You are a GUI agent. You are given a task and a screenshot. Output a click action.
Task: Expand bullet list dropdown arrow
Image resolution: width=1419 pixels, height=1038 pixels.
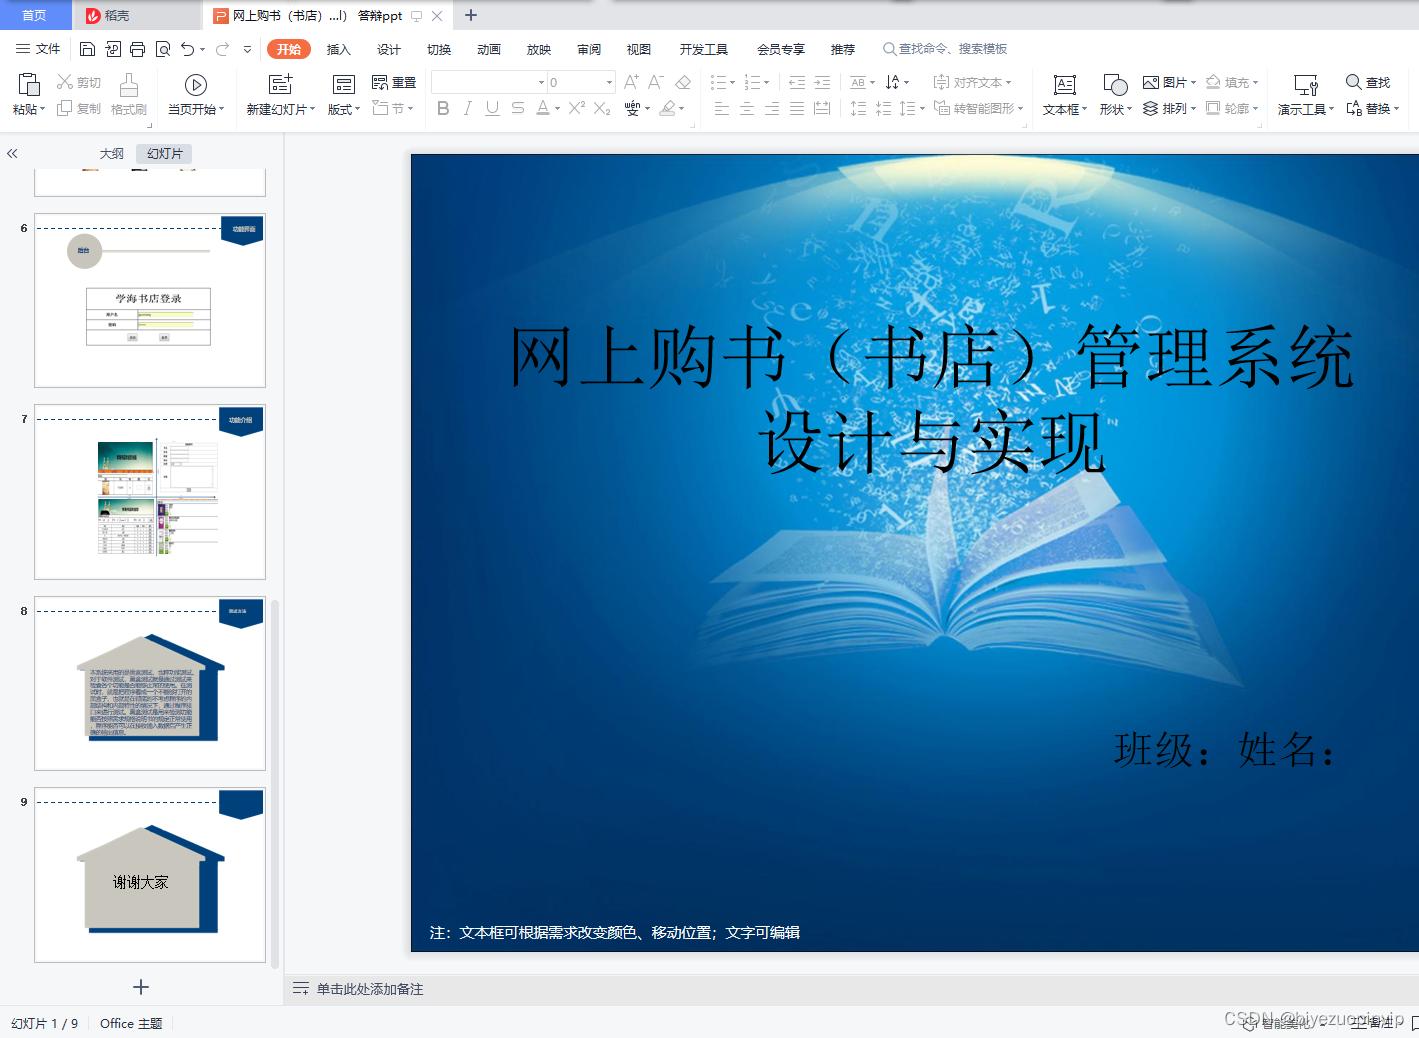pyautogui.click(x=732, y=82)
